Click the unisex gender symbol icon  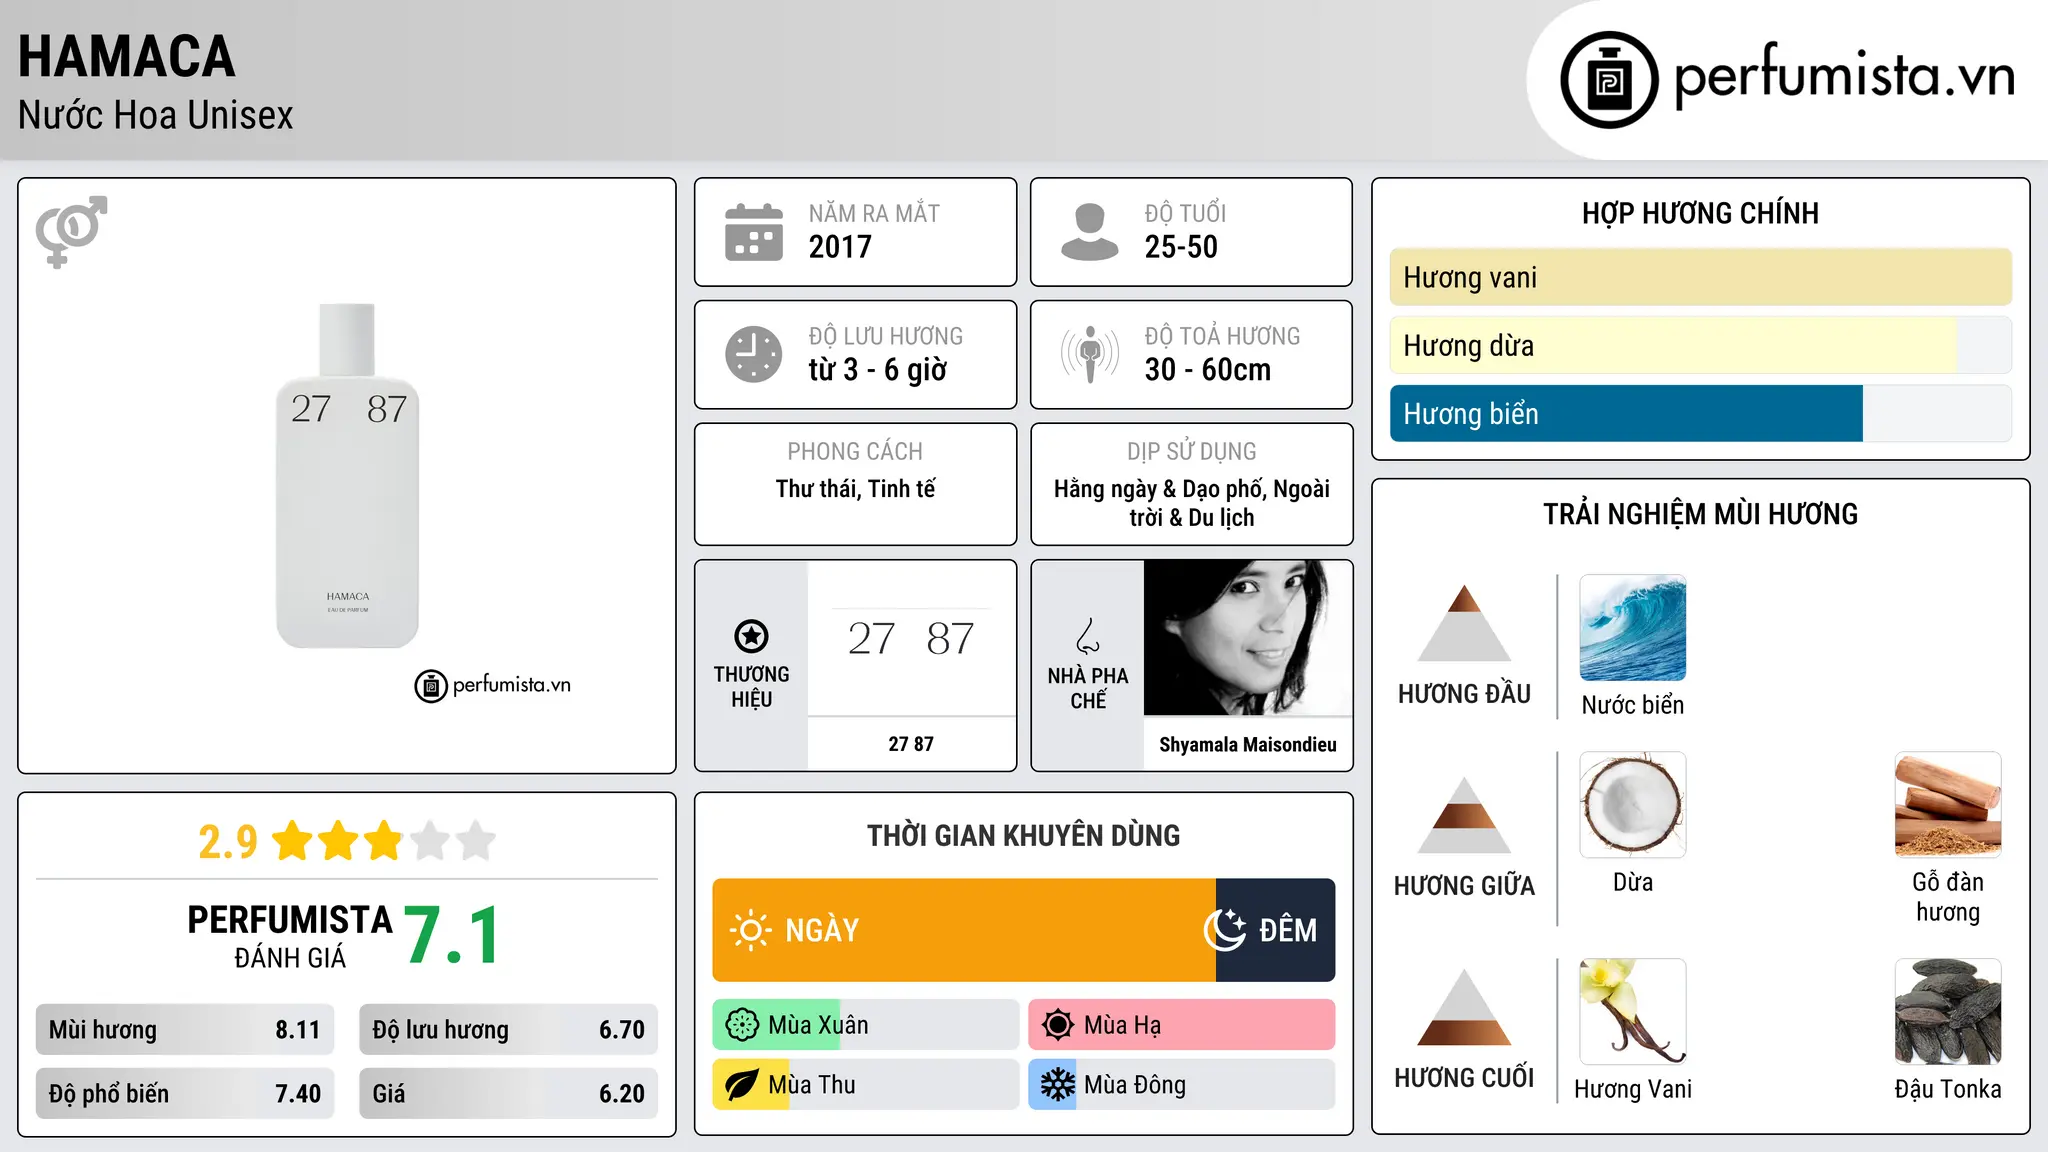71,232
